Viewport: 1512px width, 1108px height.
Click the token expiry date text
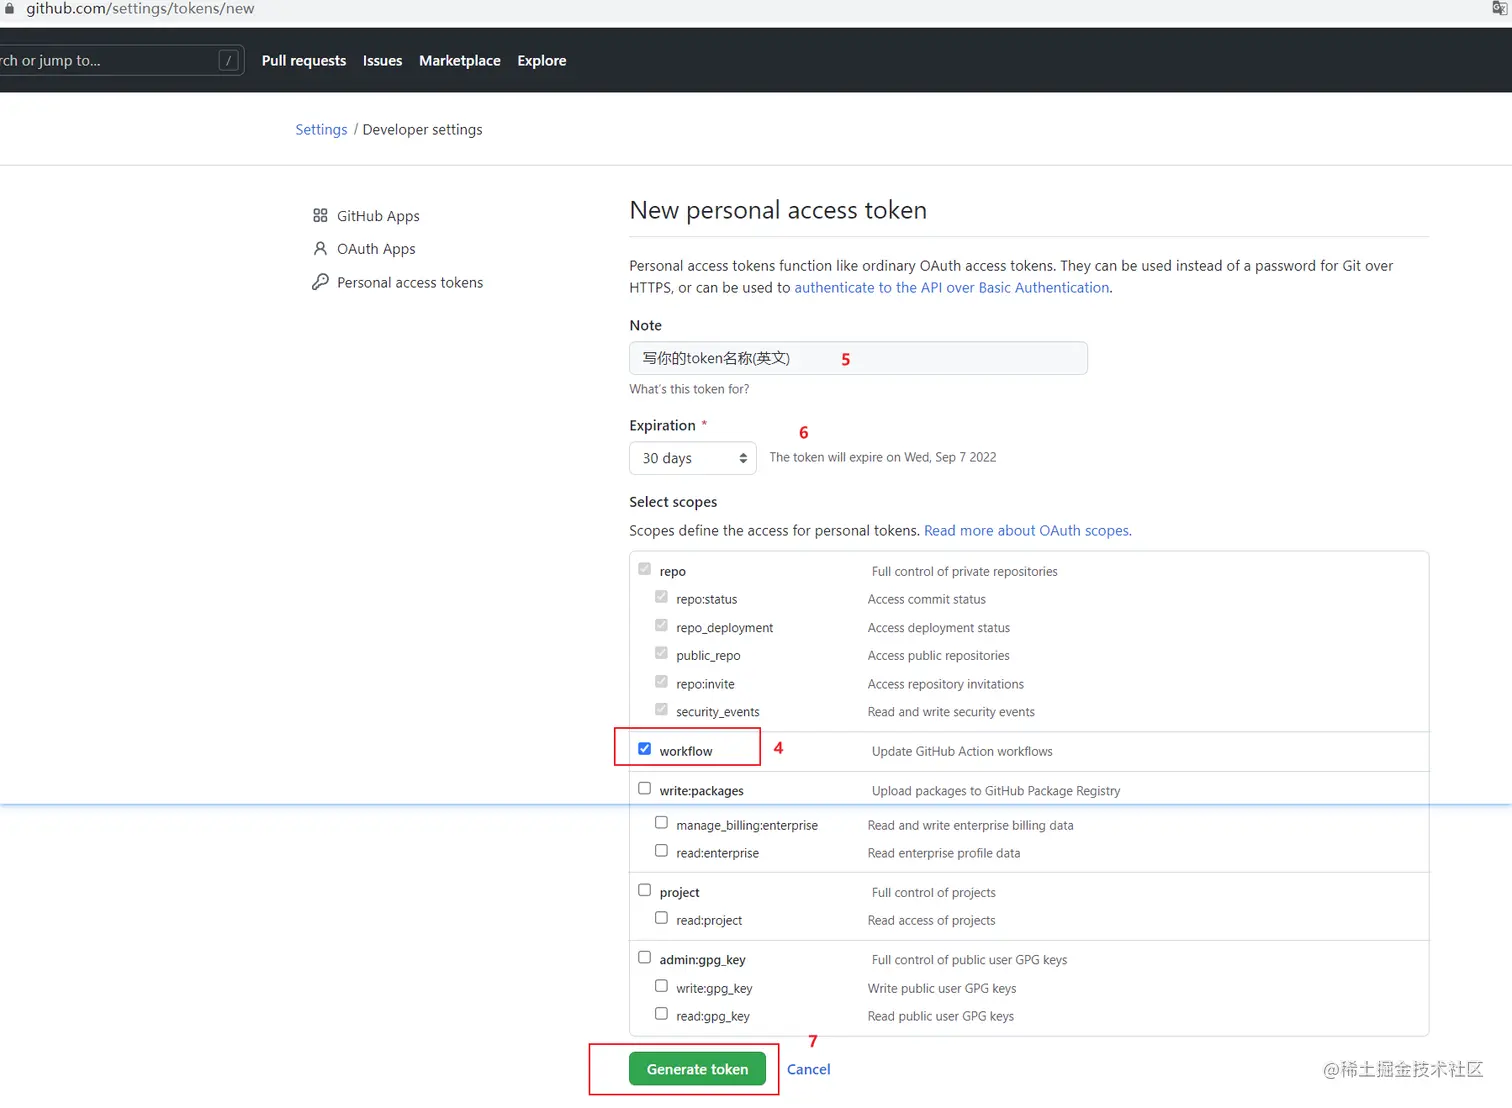883,457
